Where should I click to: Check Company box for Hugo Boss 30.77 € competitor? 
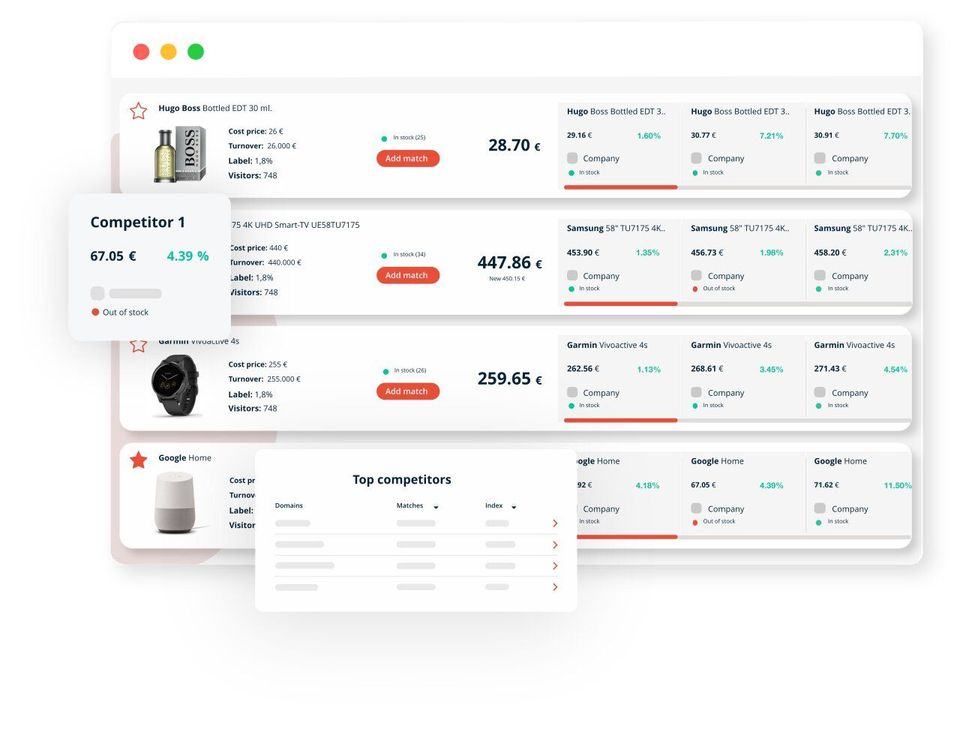click(x=696, y=158)
